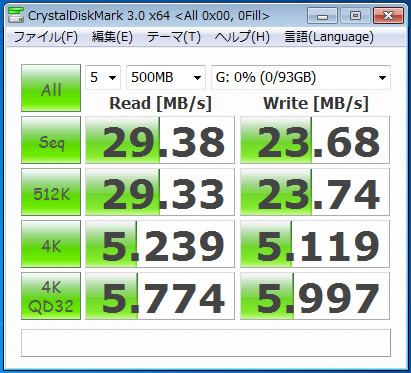
Task: Minimize the CrystalDiskMark window
Action: (x=322, y=16)
